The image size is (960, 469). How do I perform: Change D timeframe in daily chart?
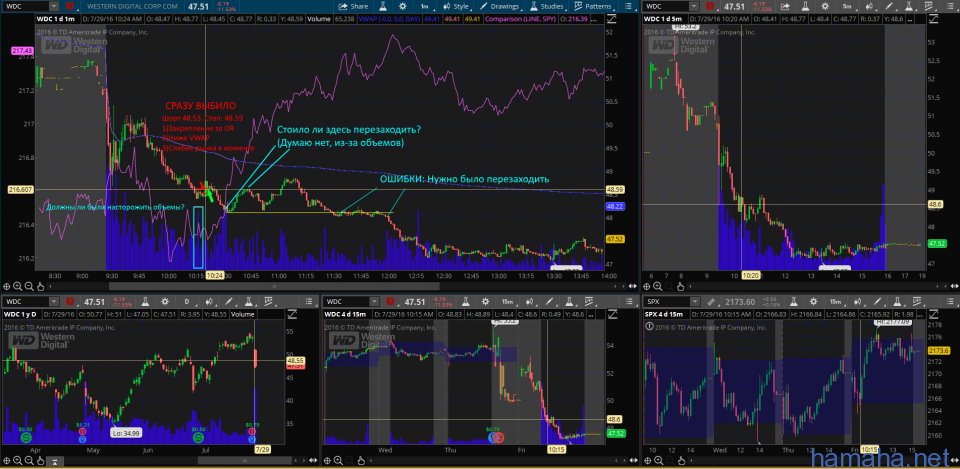187,301
